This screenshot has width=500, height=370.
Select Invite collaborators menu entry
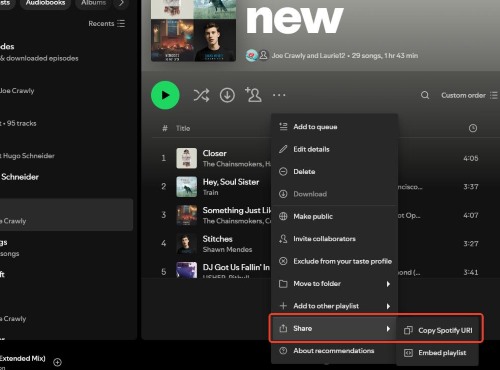tap(334, 239)
